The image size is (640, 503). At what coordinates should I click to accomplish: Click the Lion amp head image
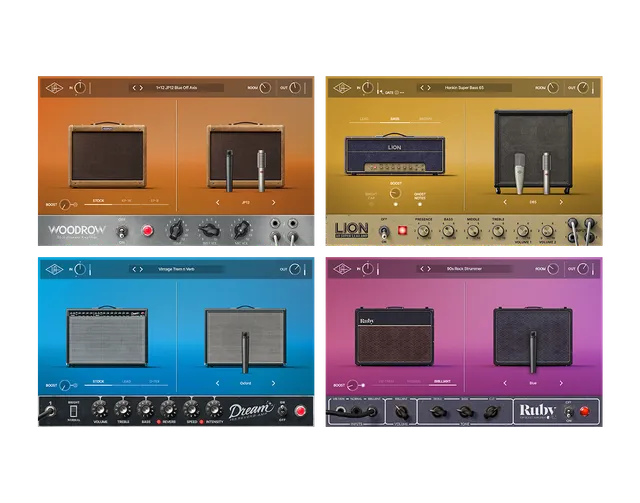(x=395, y=154)
